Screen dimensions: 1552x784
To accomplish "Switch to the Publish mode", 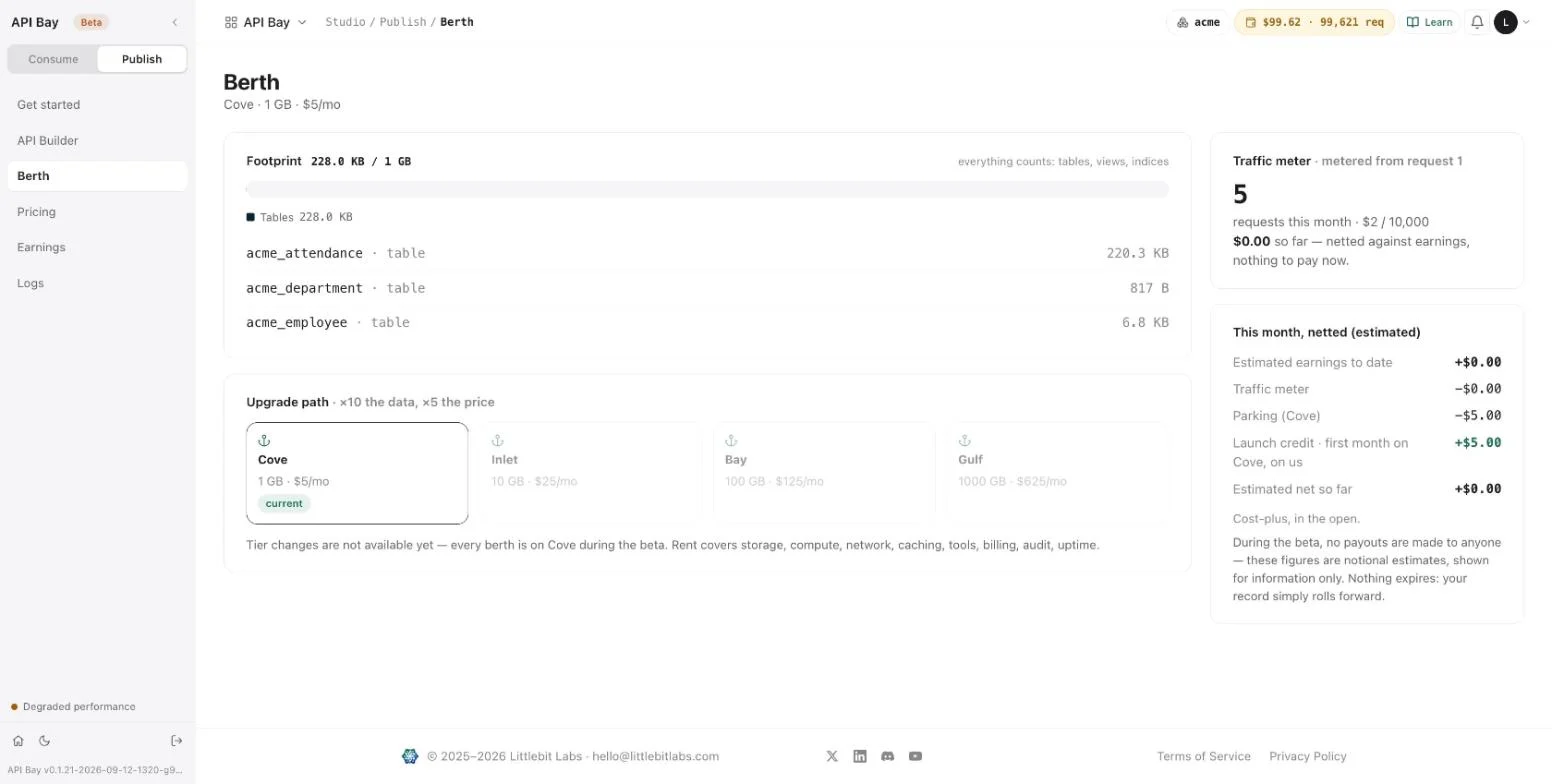I will click(142, 59).
